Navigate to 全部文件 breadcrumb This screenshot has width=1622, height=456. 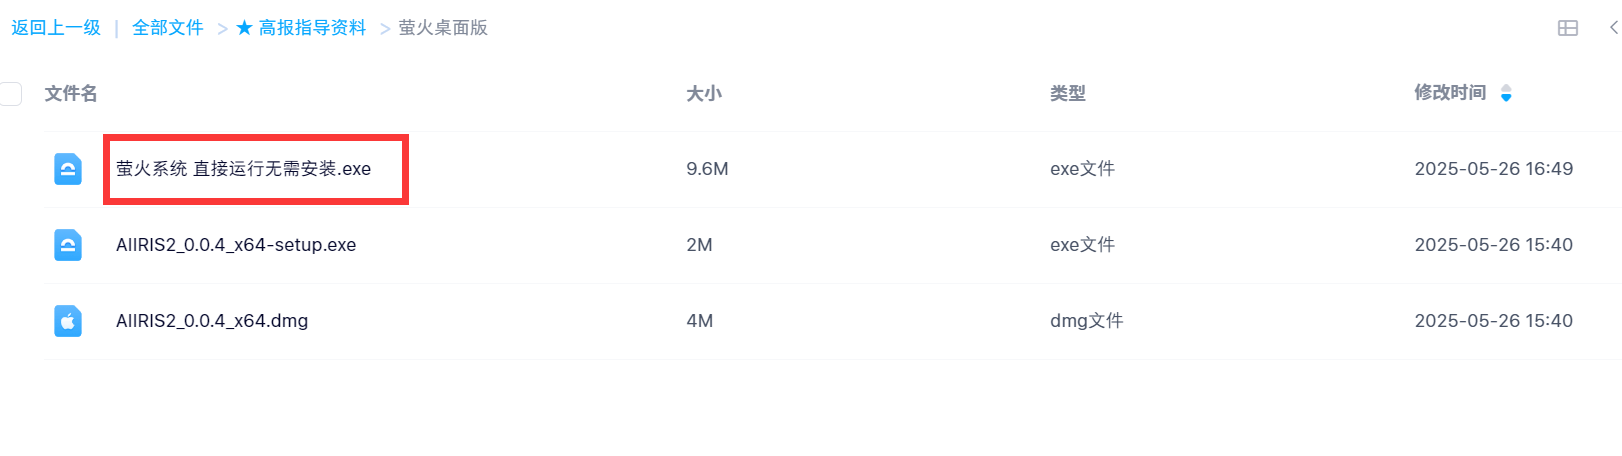pyautogui.click(x=168, y=28)
